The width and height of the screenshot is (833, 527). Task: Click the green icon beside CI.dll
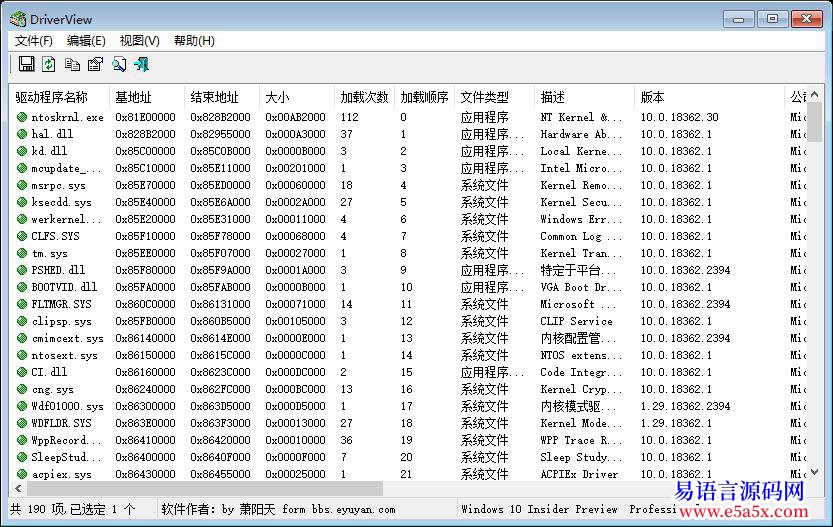[x=22, y=372]
